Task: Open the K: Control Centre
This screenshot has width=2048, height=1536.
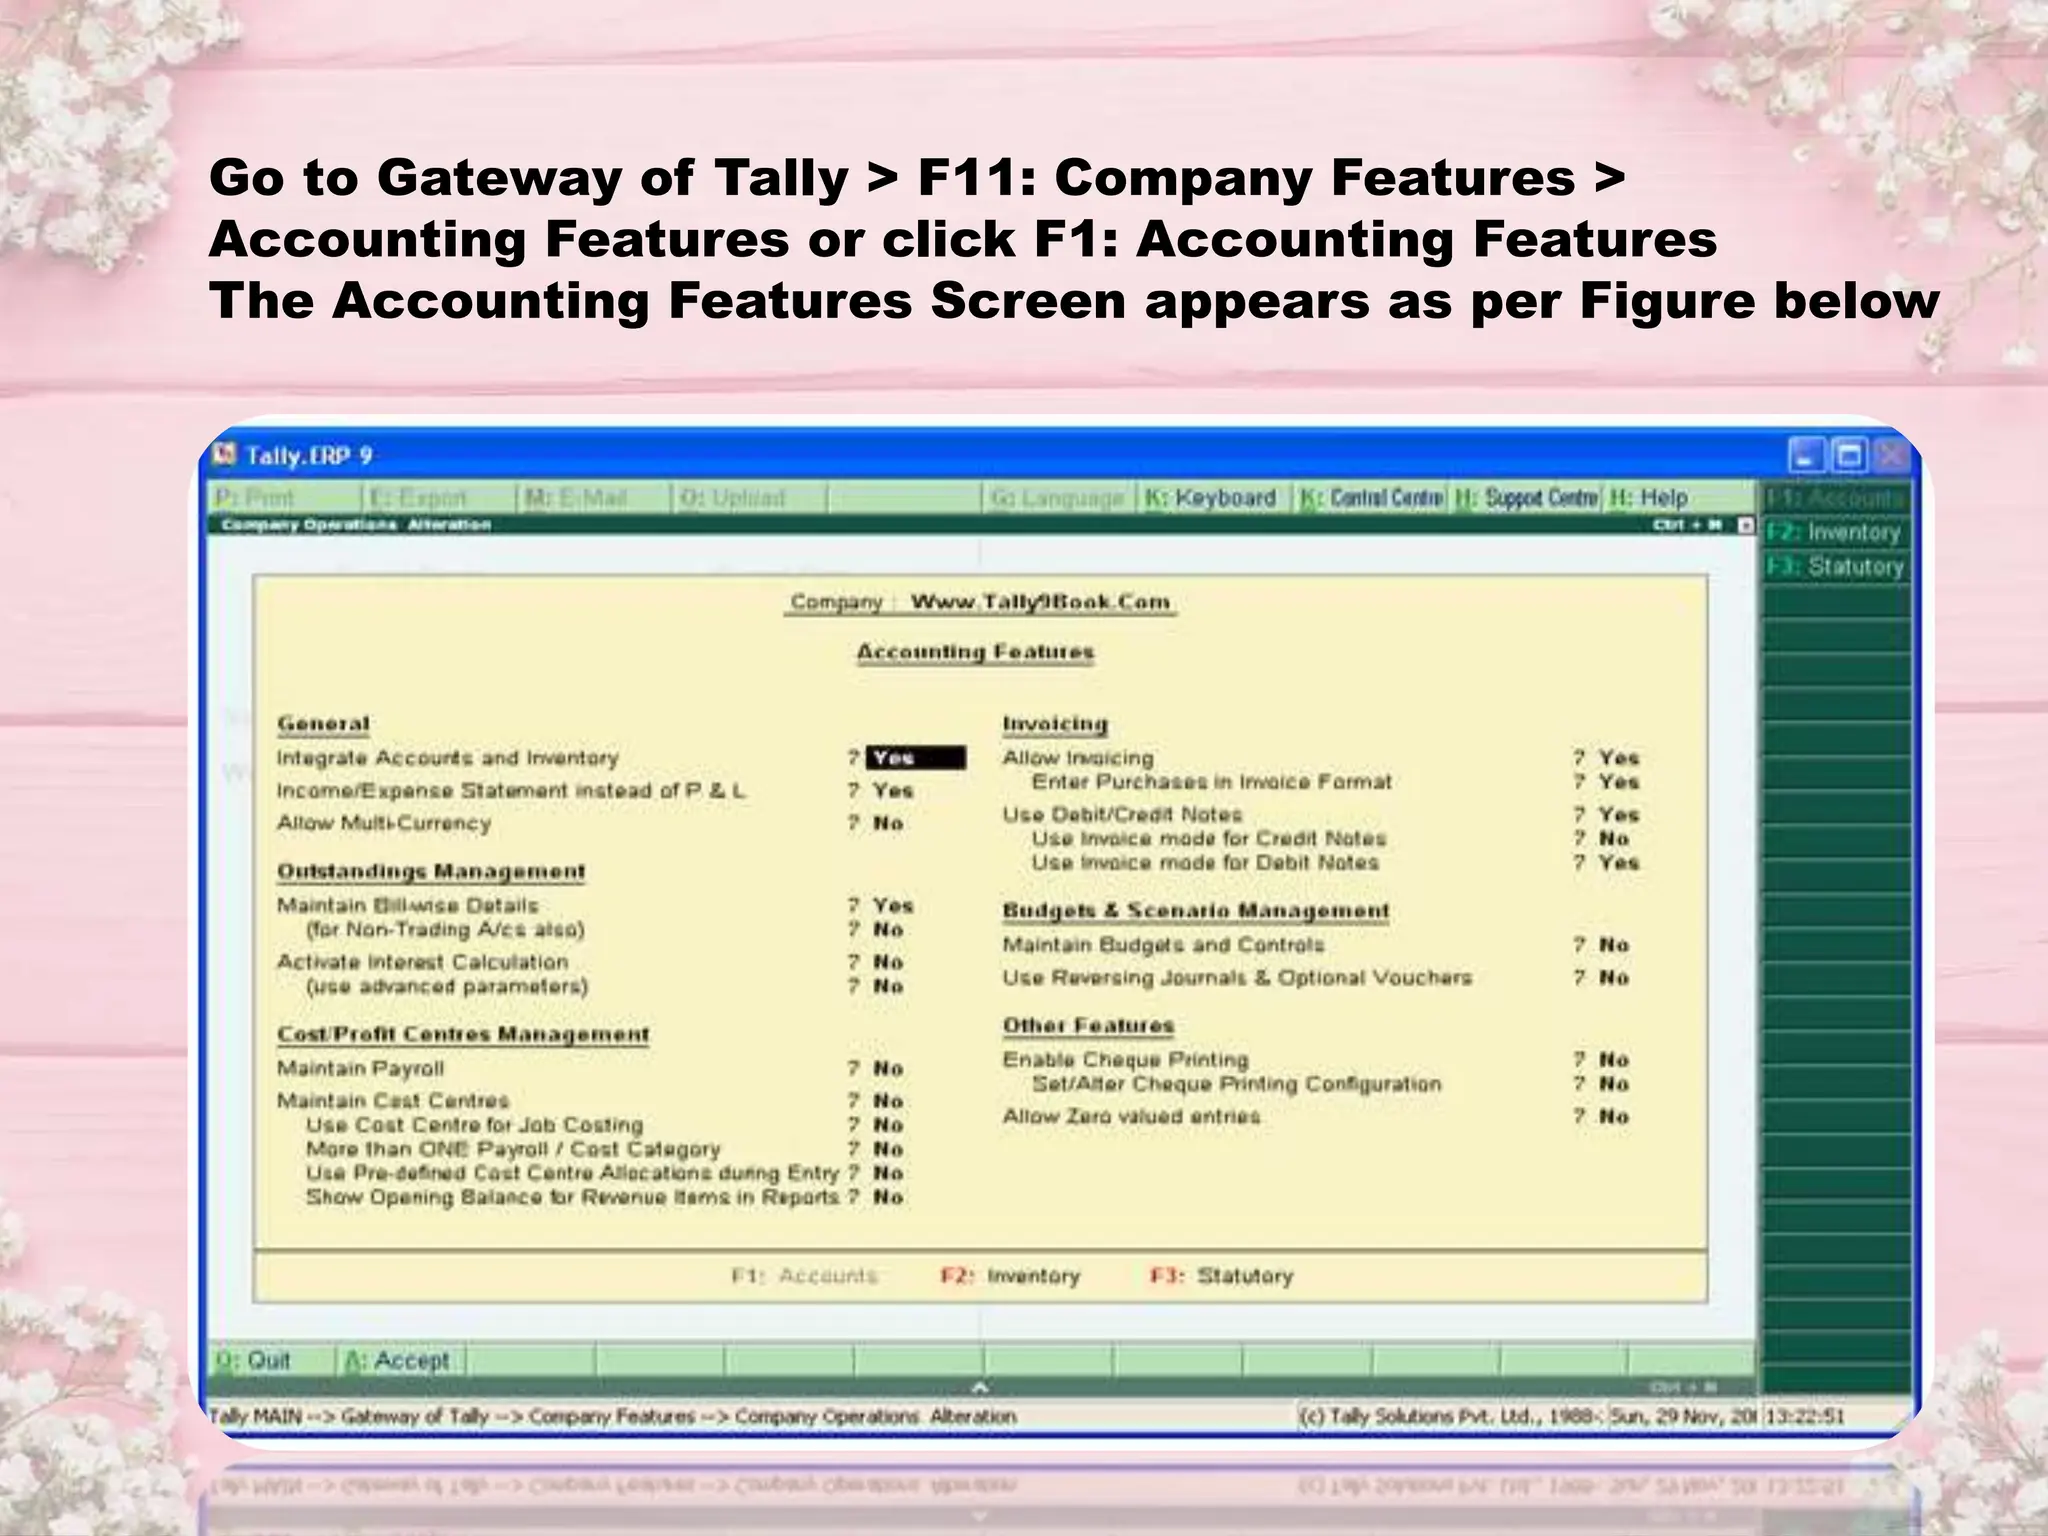Action: tap(1372, 497)
